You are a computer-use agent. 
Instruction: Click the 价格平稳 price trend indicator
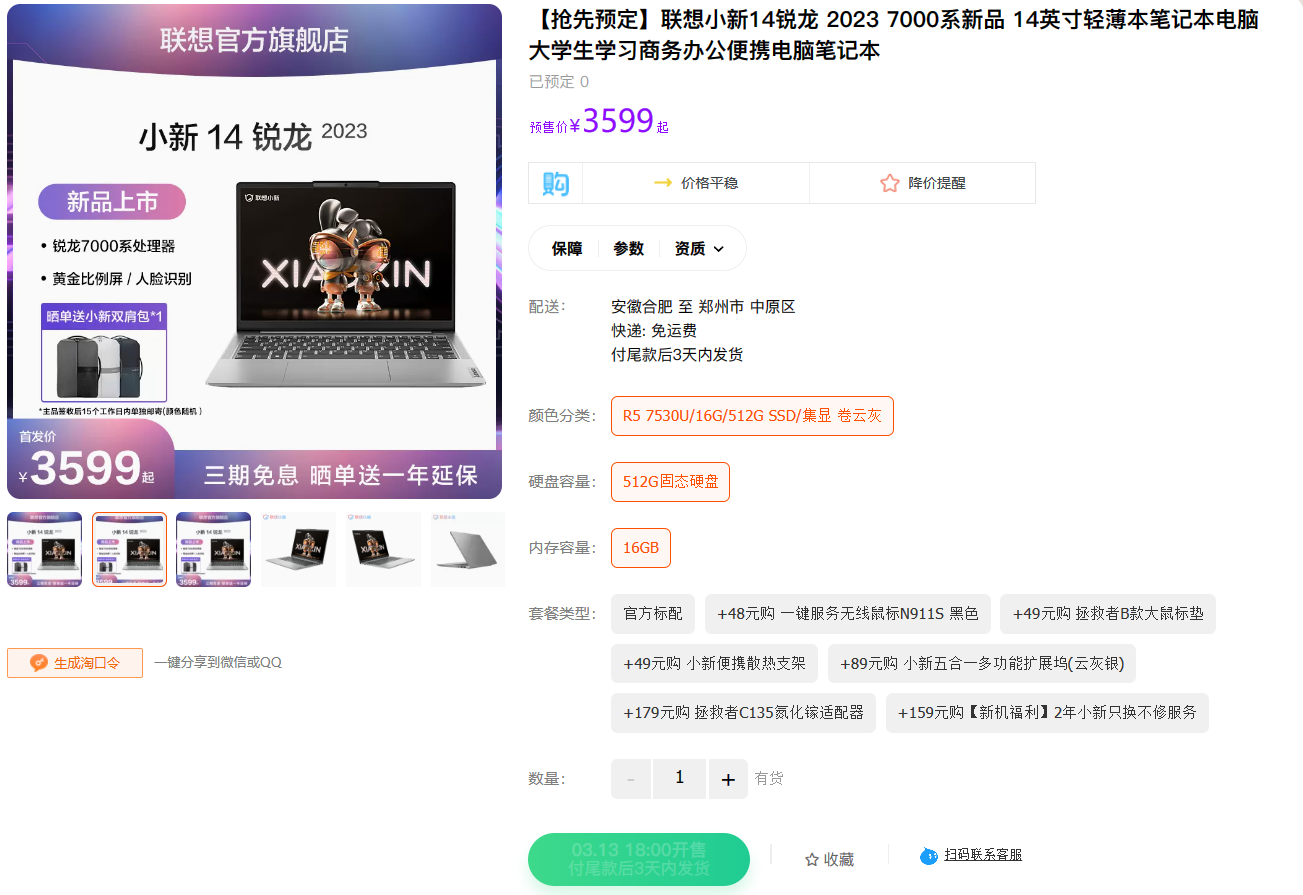(x=696, y=183)
